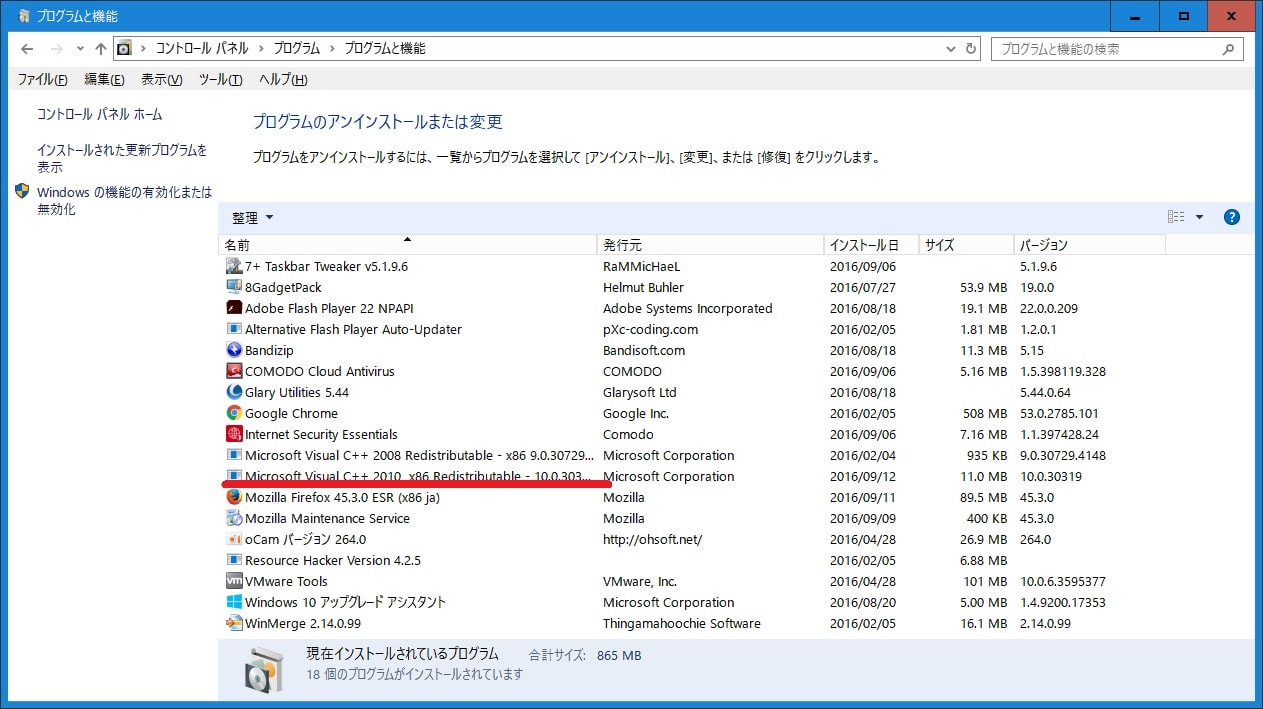Open the 表示(V) menu

click(x=162, y=80)
